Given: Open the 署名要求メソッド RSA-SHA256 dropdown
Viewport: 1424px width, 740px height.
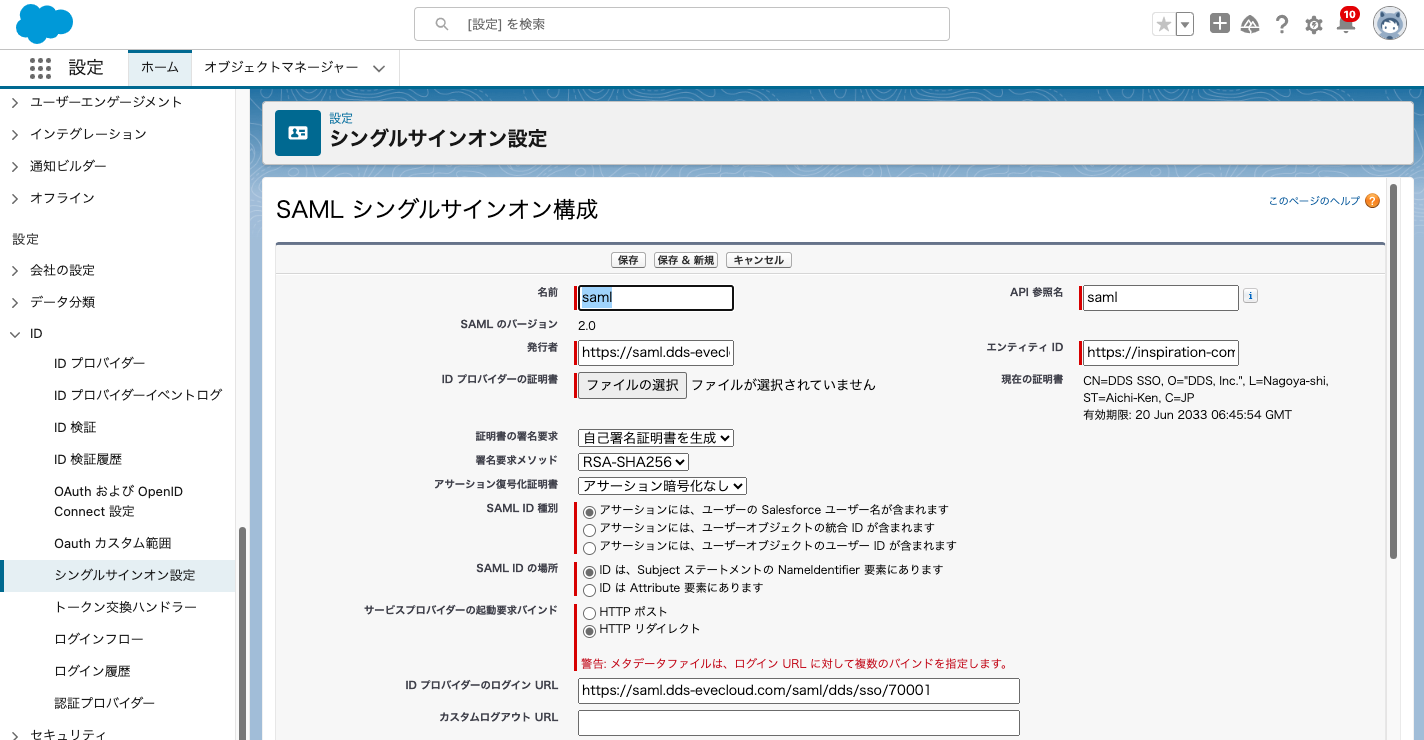Looking at the screenshot, I should click(634, 462).
